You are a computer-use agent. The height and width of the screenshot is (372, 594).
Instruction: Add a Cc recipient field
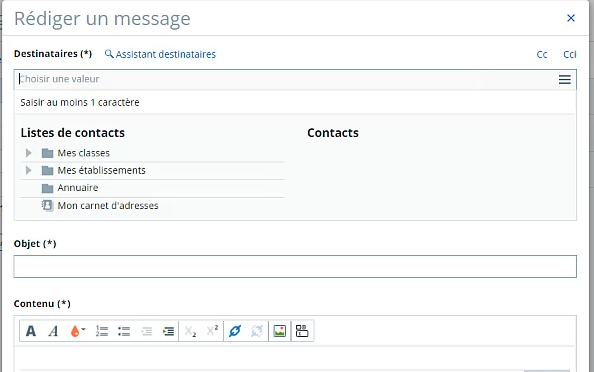pyautogui.click(x=542, y=55)
